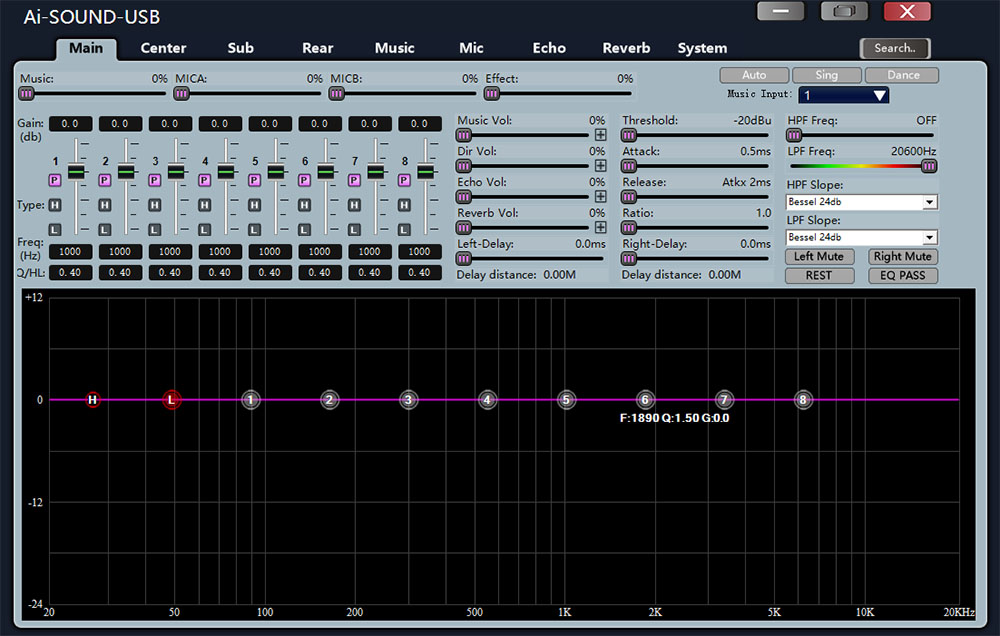Select EQ band node 5 on graph
The width and height of the screenshot is (1000, 636).
point(566,400)
